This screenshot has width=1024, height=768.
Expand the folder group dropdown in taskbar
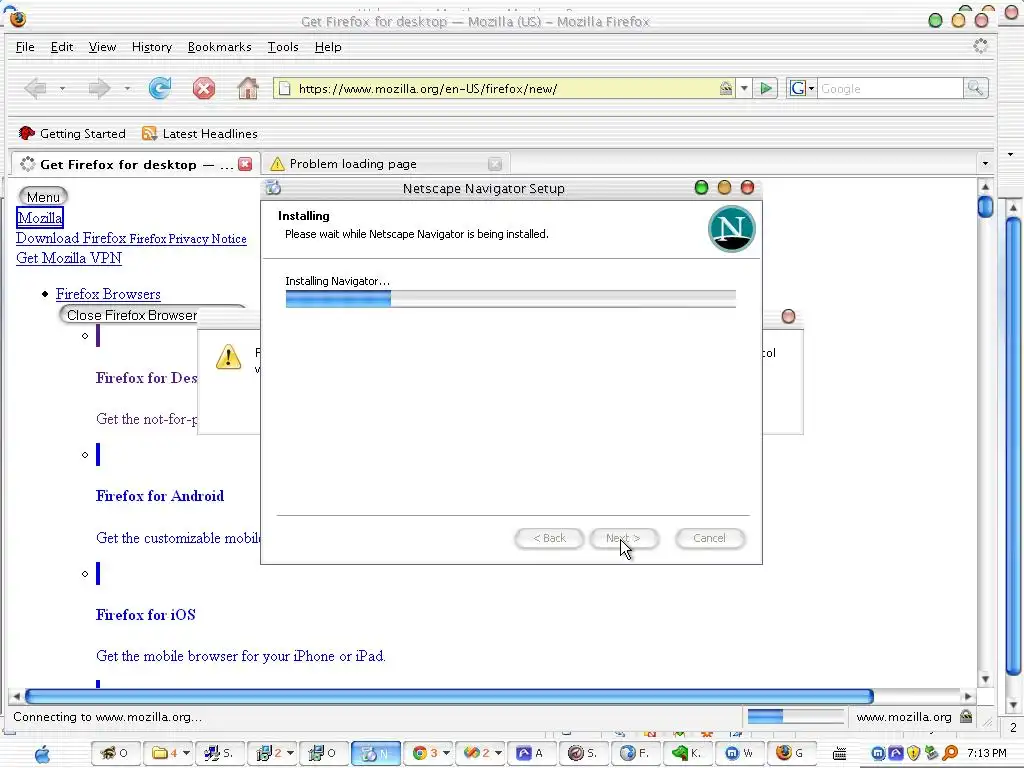[x=186, y=753]
